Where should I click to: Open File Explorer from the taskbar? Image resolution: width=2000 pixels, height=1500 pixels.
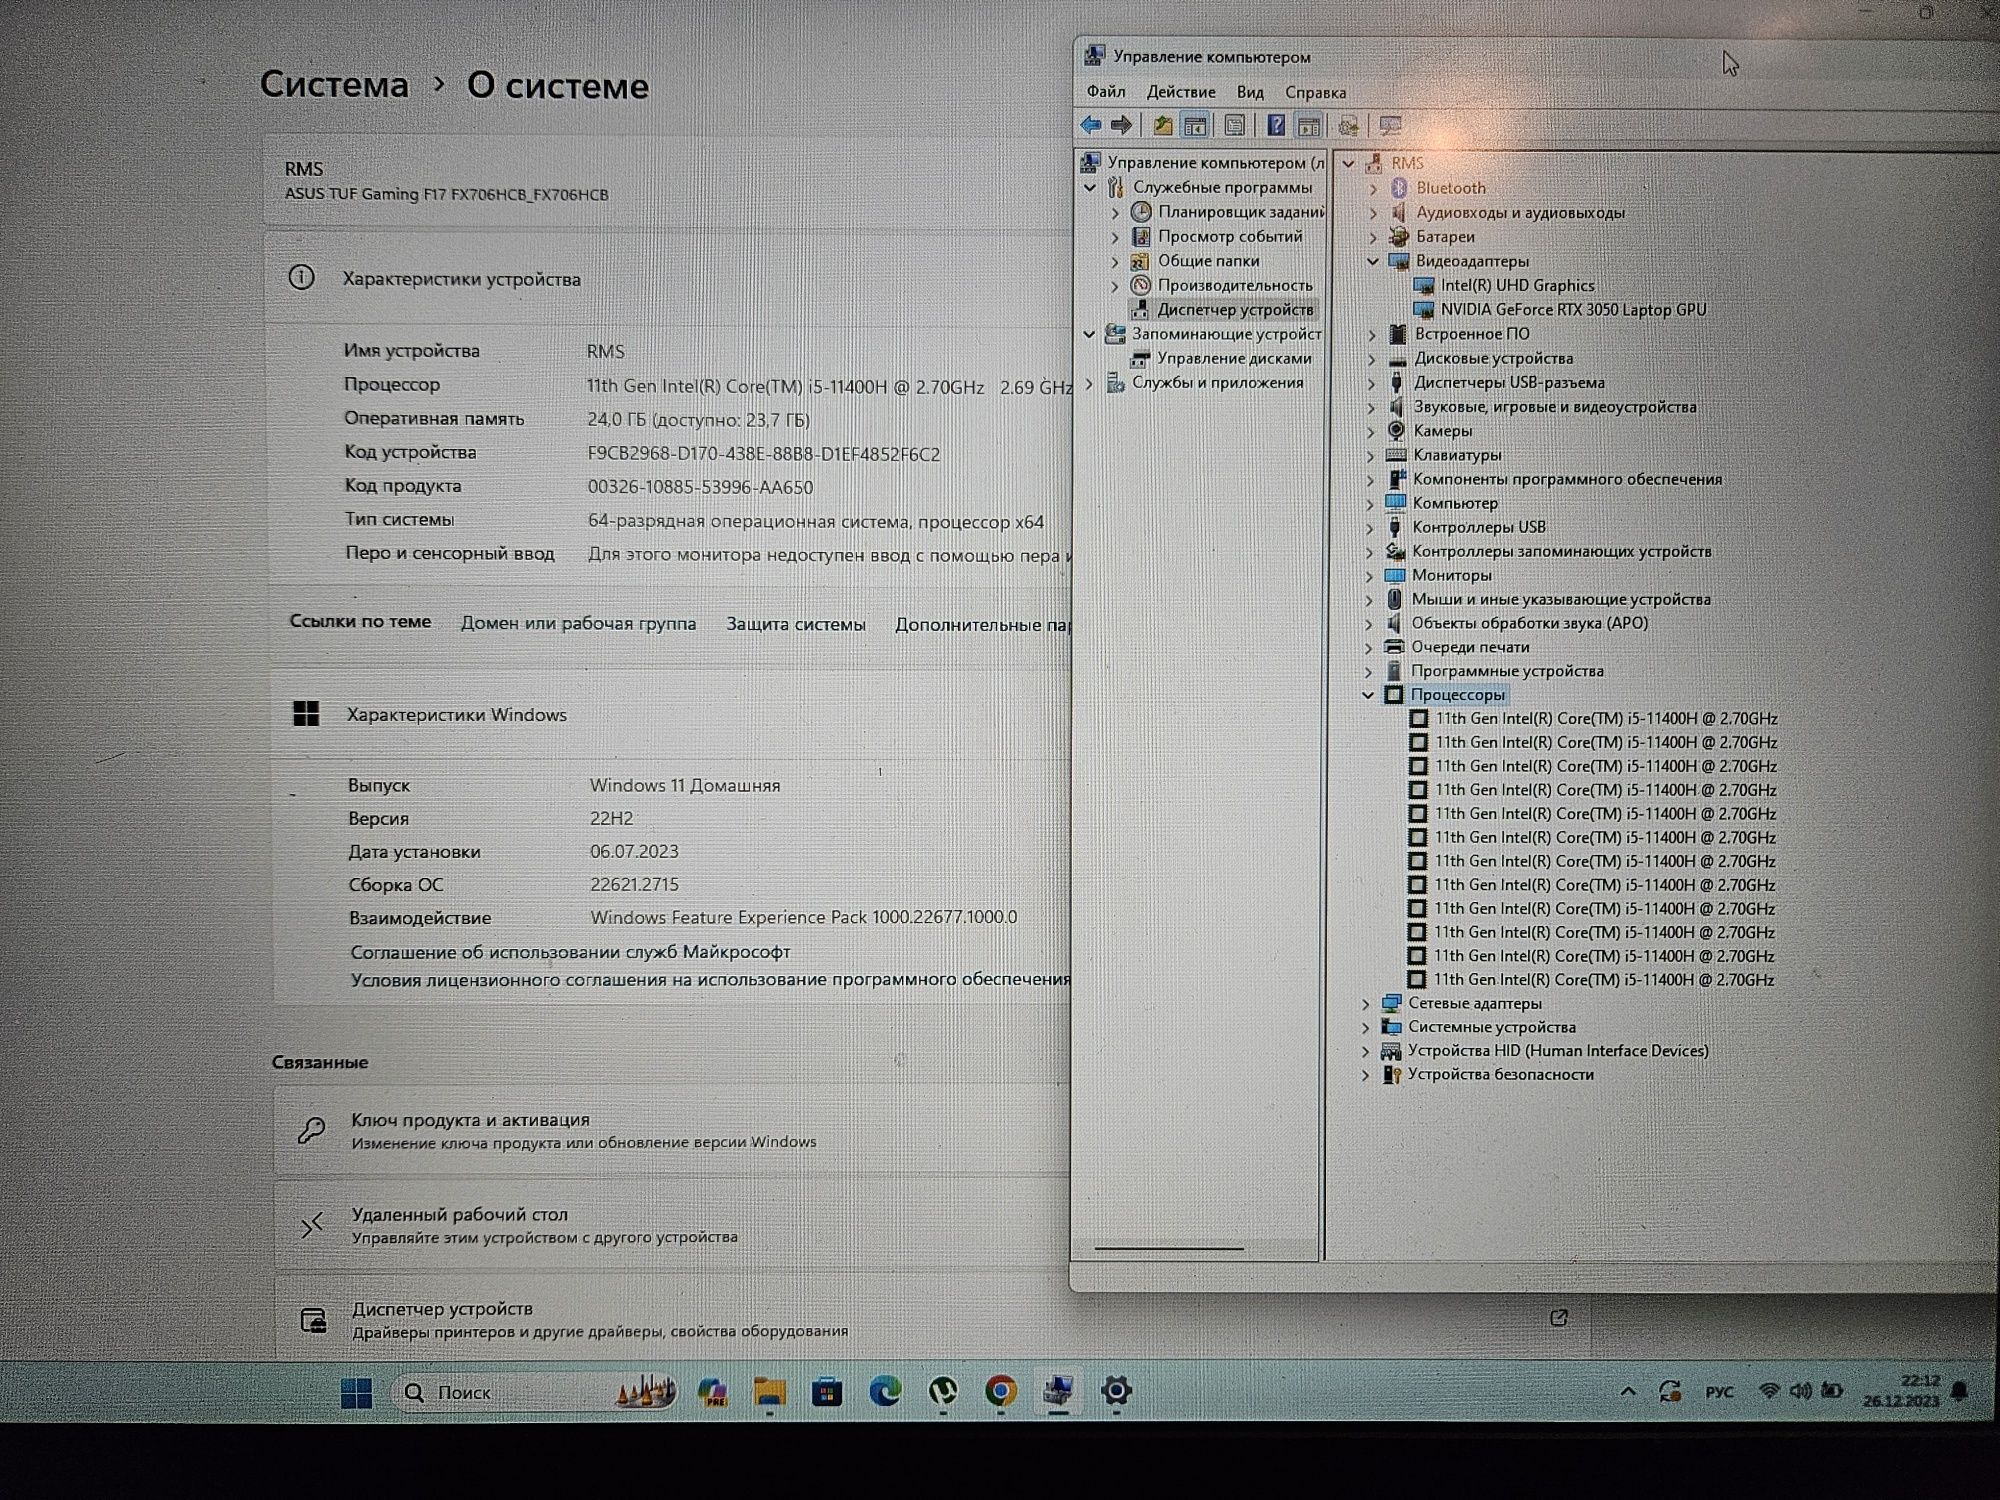coord(769,1392)
